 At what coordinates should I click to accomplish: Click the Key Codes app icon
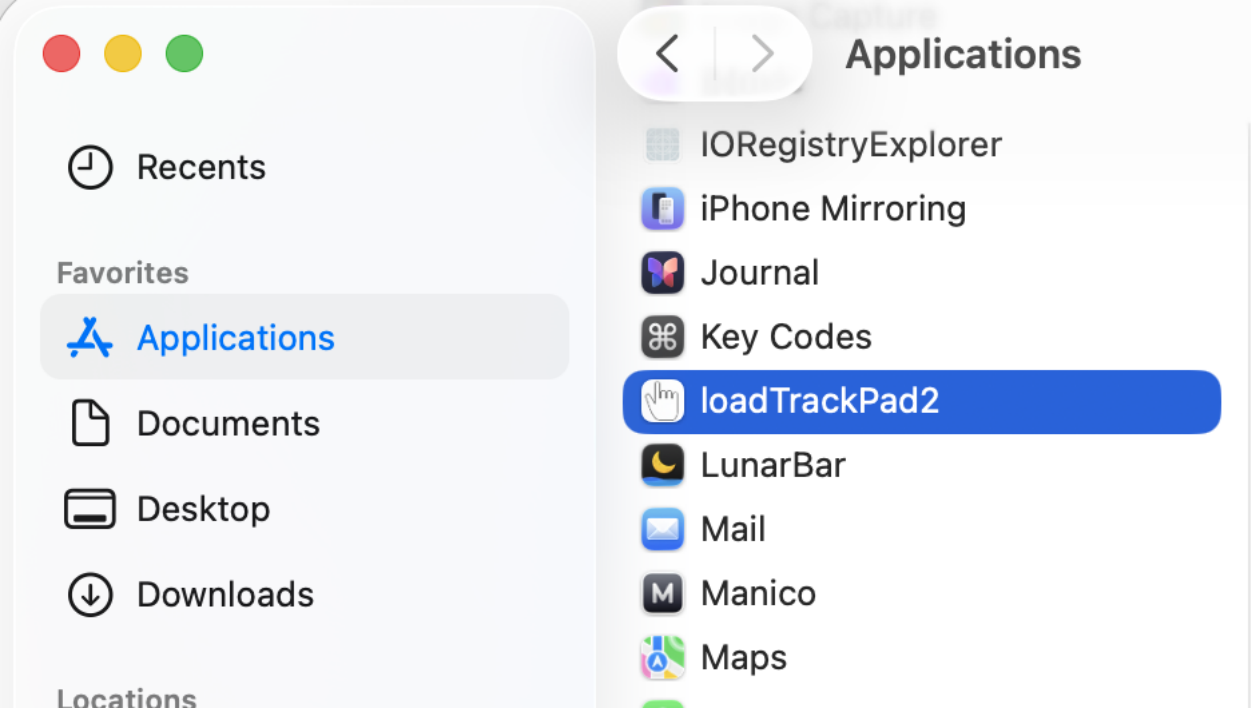click(x=662, y=337)
